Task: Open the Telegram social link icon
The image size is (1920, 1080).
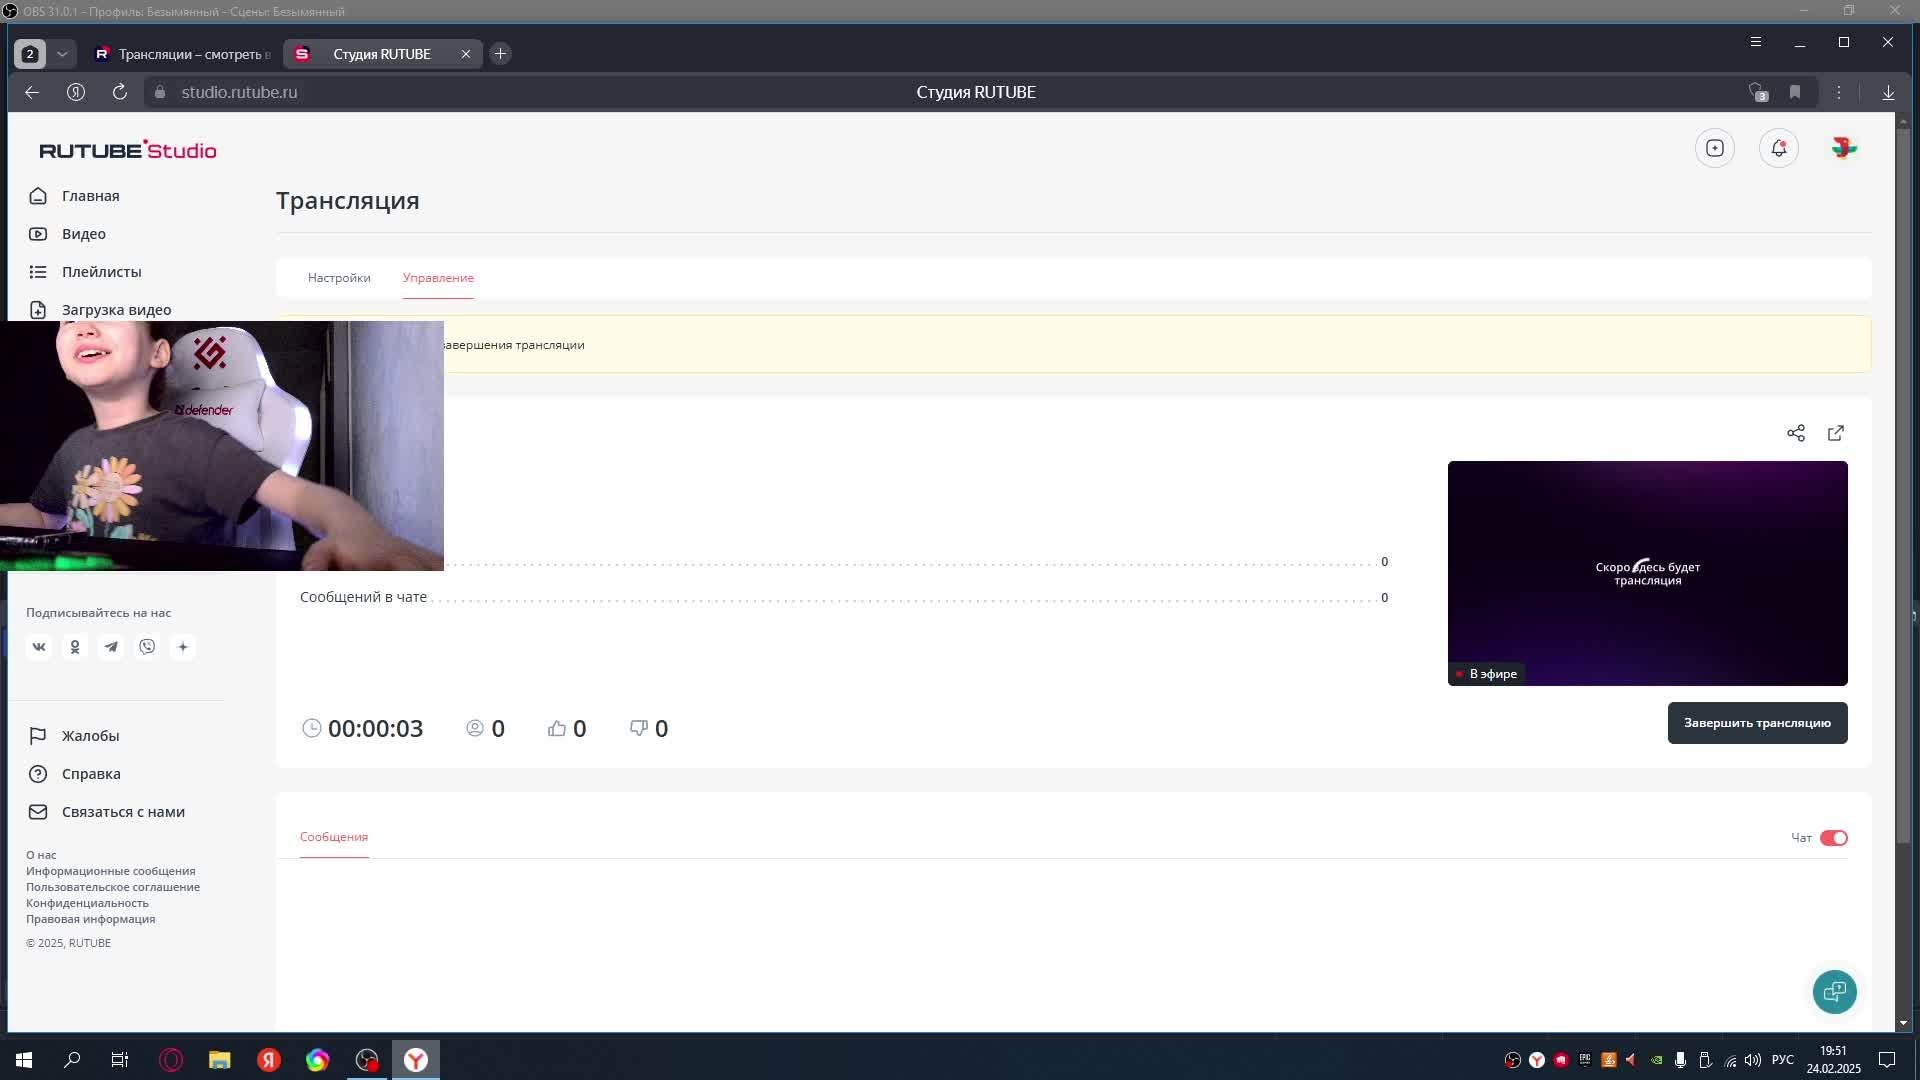Action: 111,647
